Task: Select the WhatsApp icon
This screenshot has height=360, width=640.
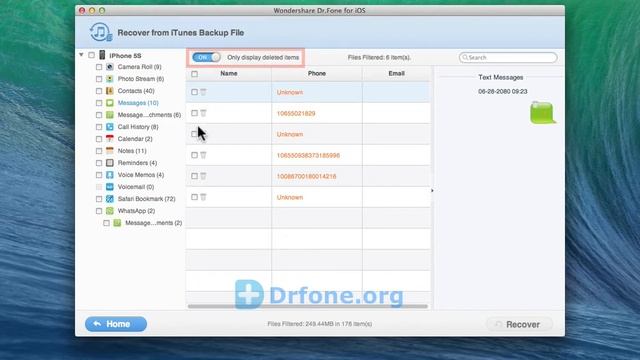Action: click(x=110, y=211)
